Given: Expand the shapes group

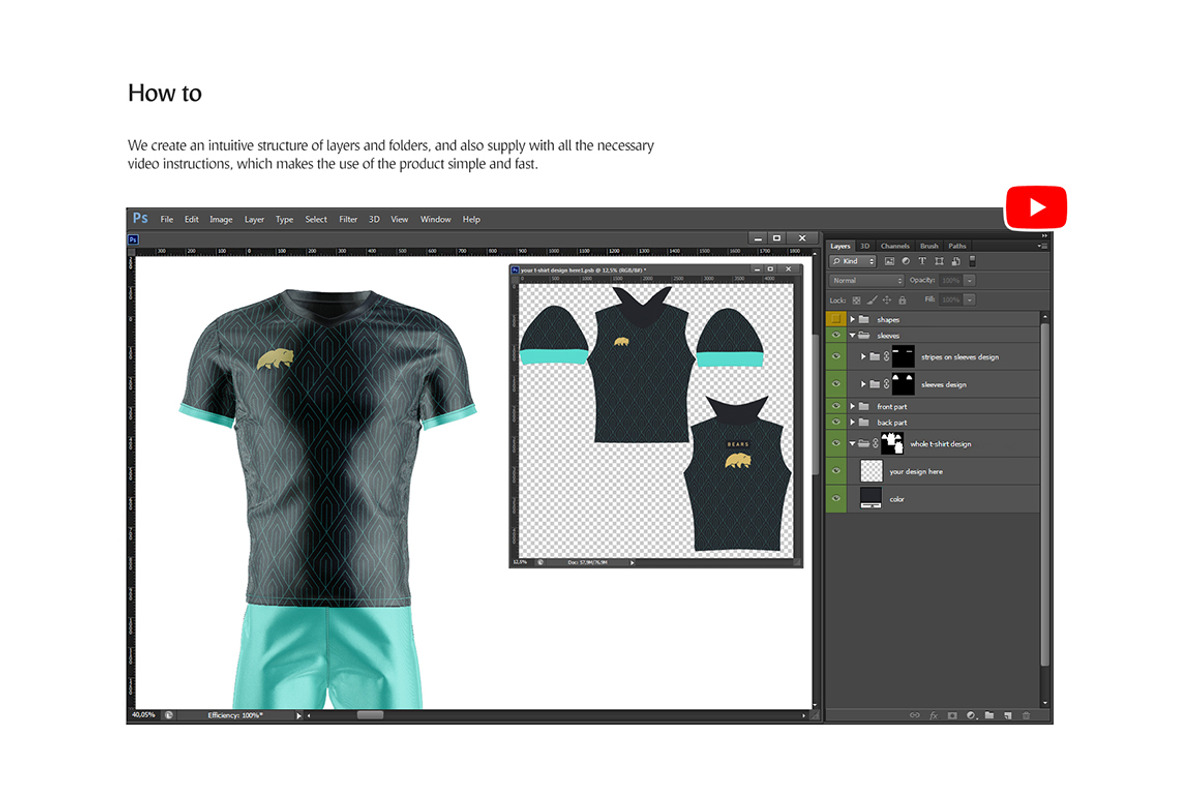Looking at the screenshot, I should click(853, 319).
